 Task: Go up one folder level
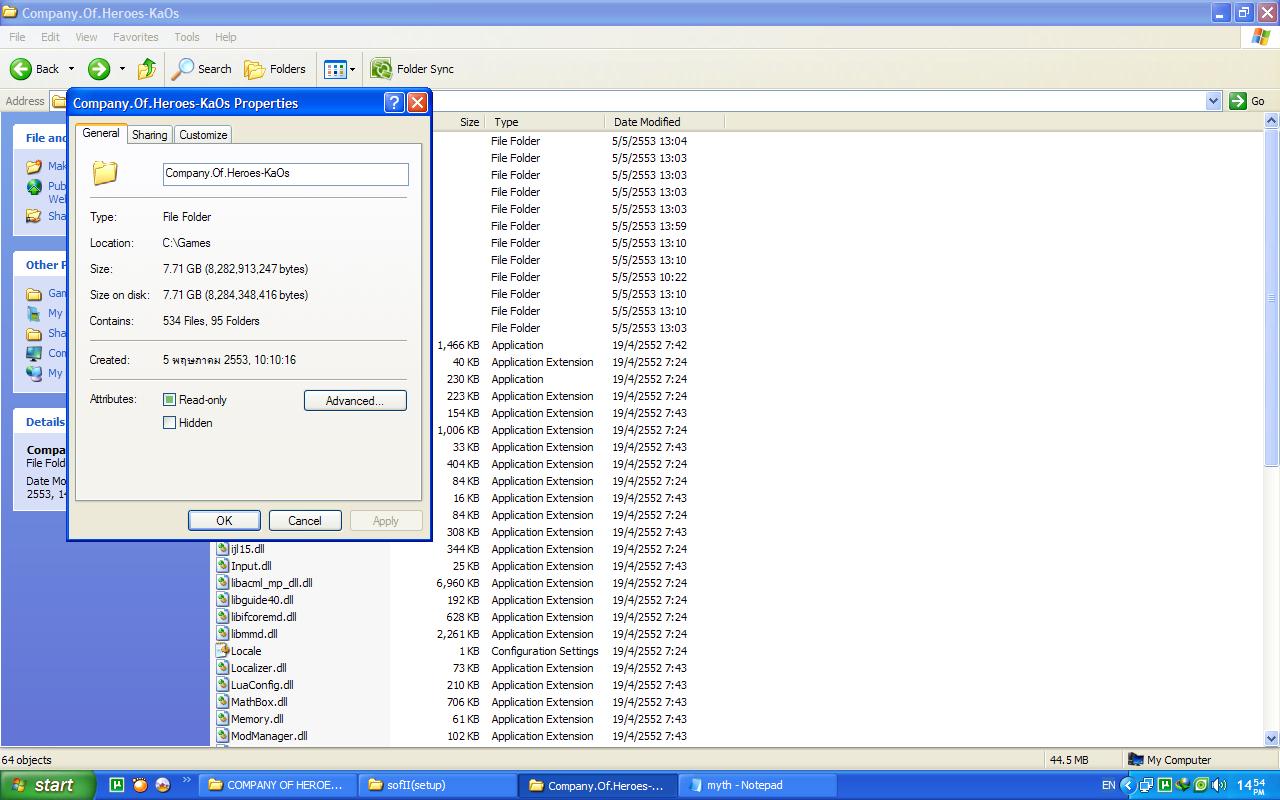[147, 69]
